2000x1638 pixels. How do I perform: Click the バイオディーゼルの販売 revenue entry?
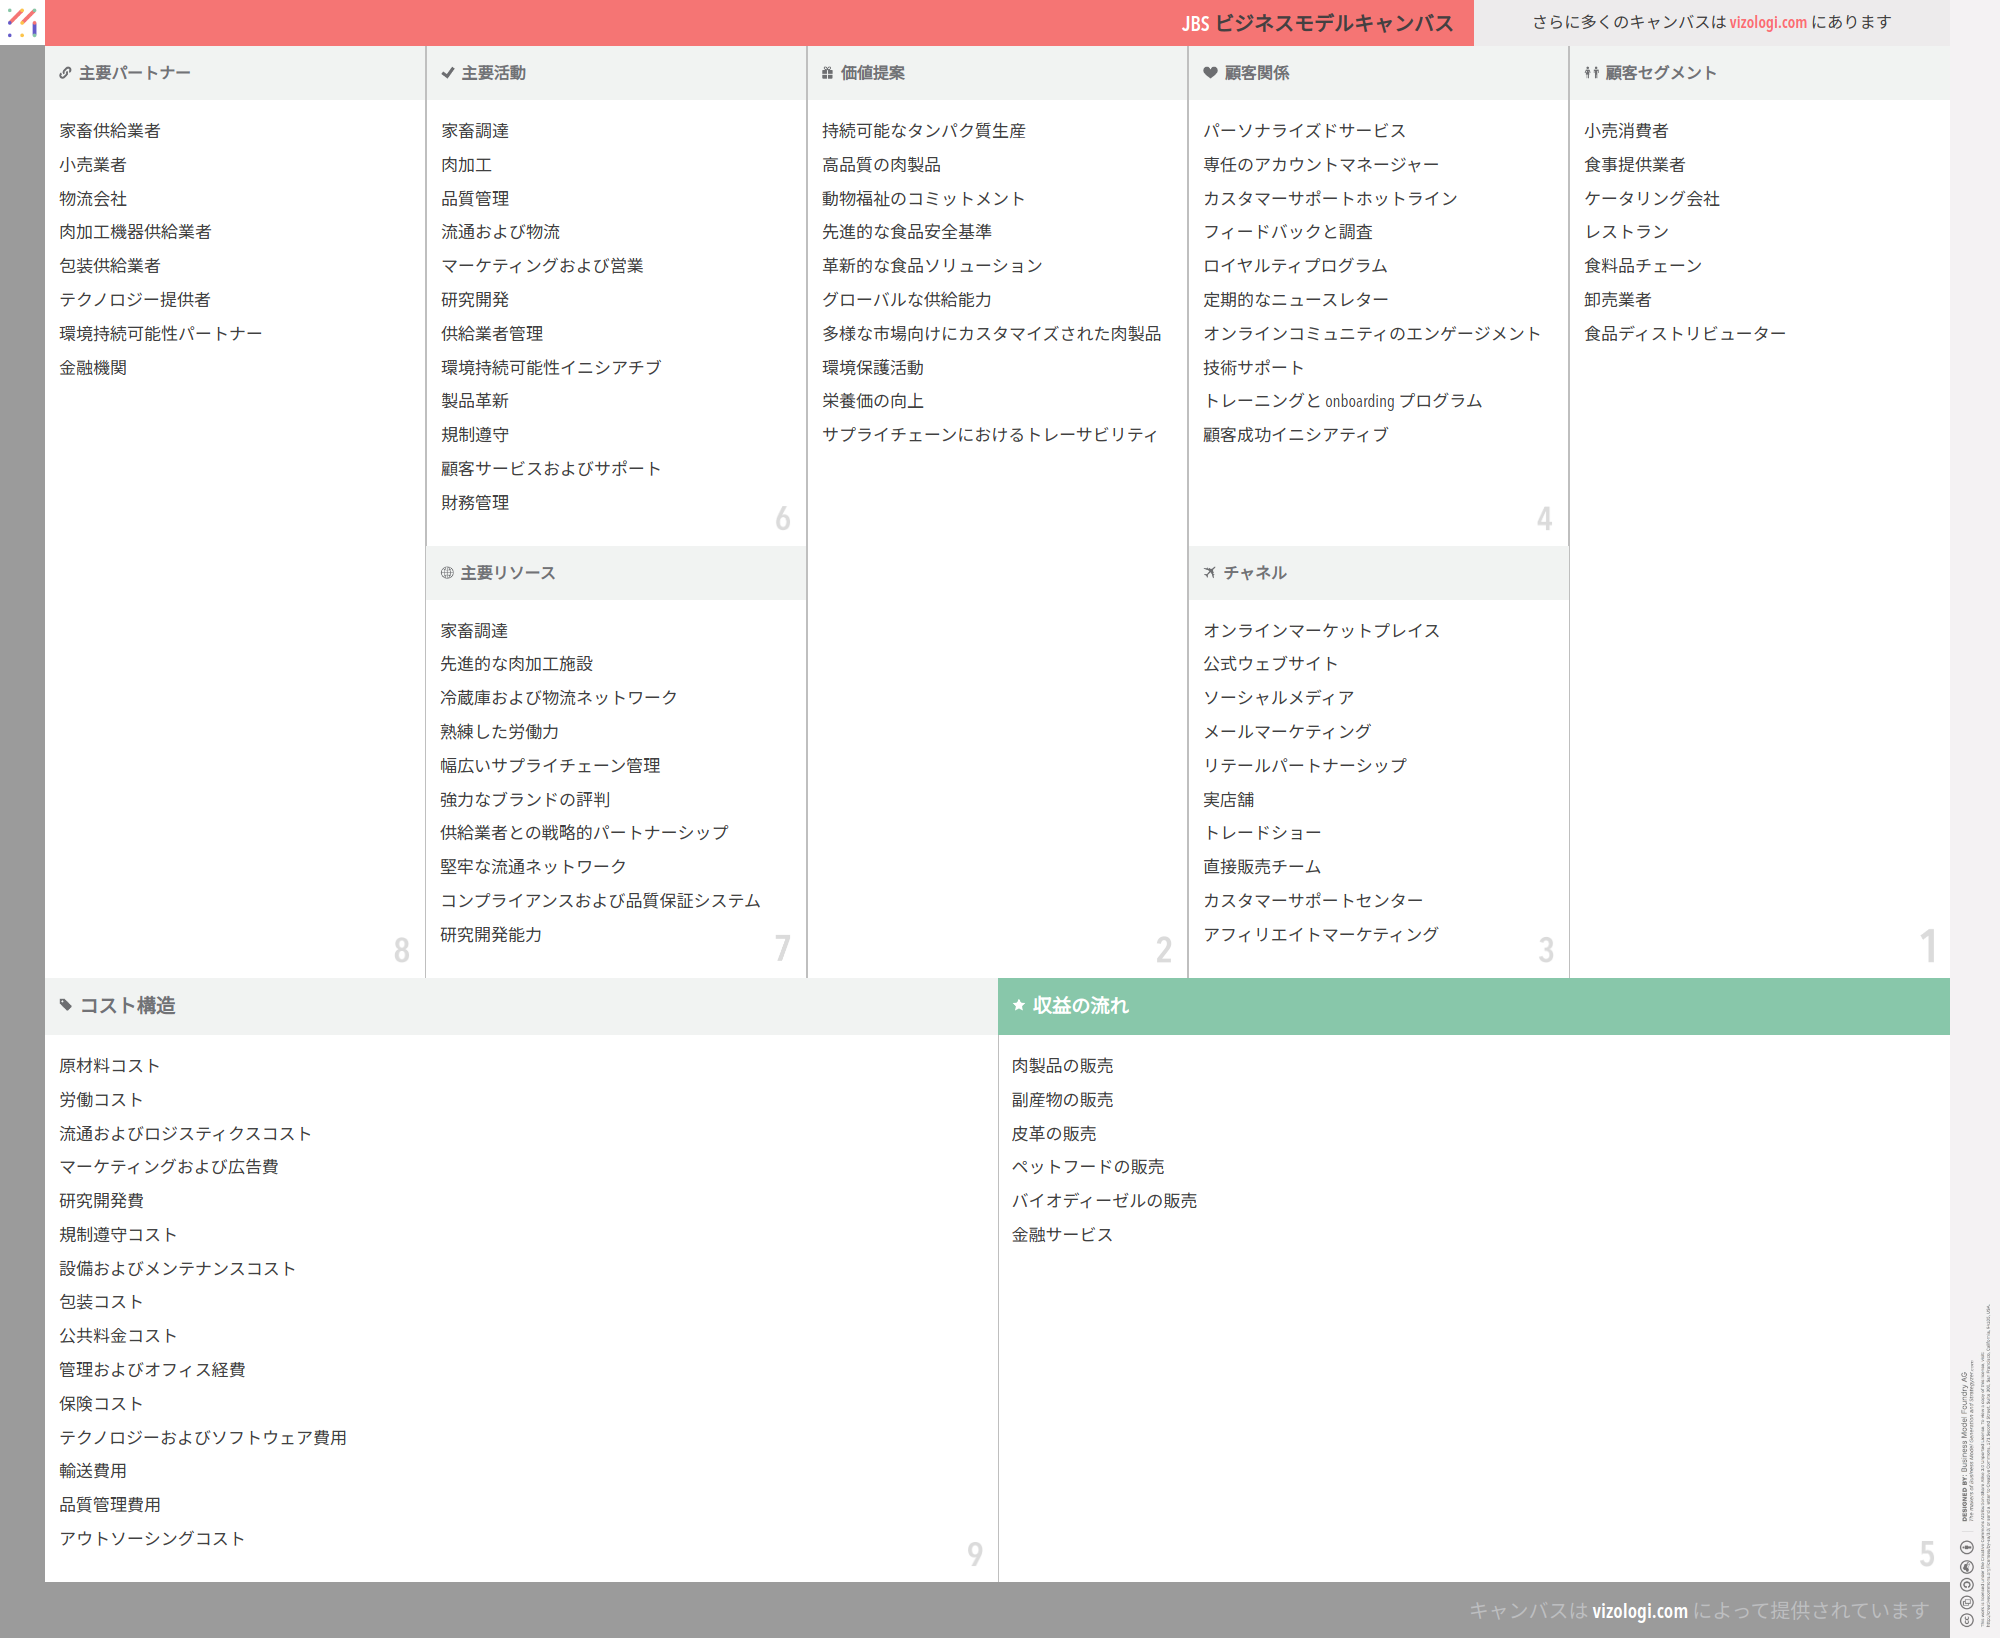1104,1201
